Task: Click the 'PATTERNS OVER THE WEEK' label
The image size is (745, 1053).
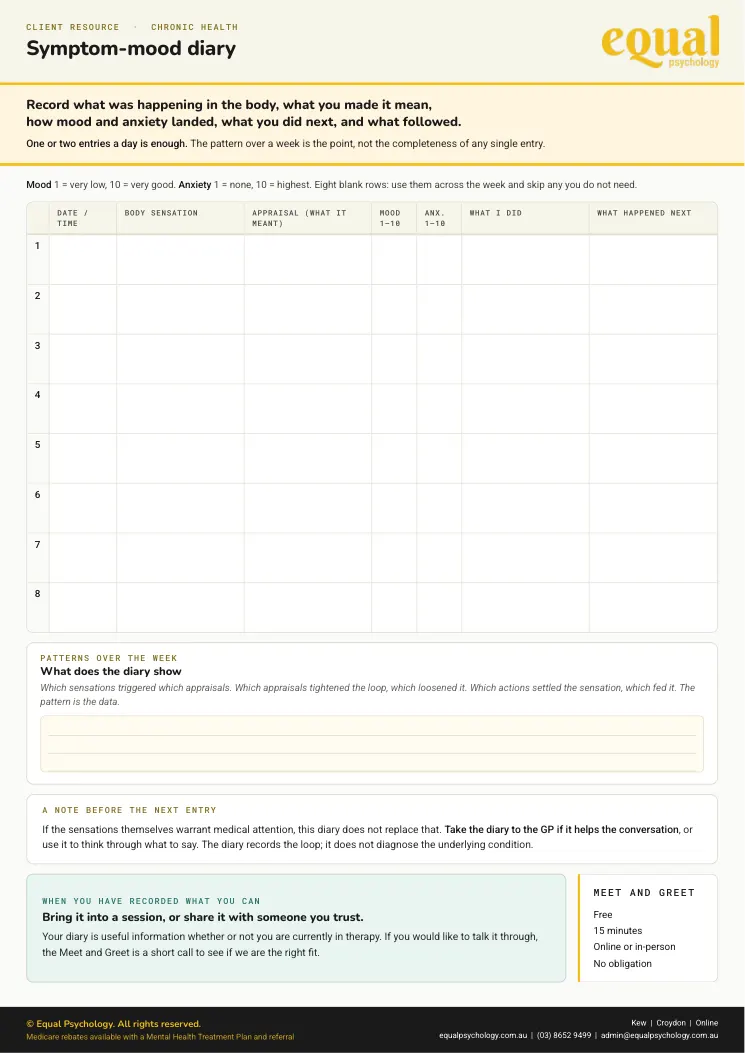Action: coord(109,658)
